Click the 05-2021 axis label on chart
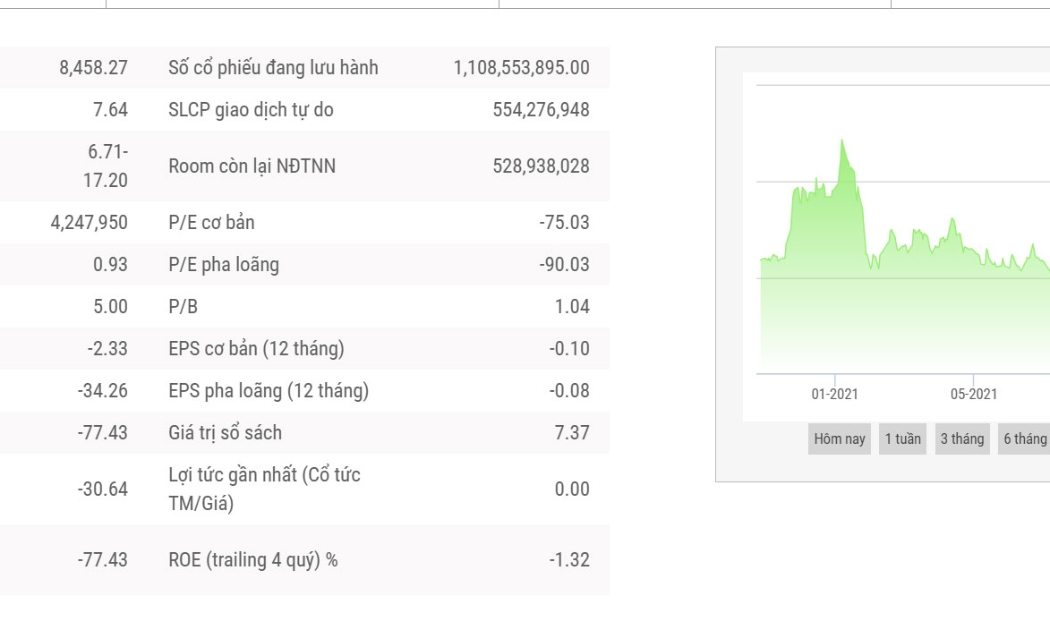This screenshot has width=1050, height=630. 974,394
